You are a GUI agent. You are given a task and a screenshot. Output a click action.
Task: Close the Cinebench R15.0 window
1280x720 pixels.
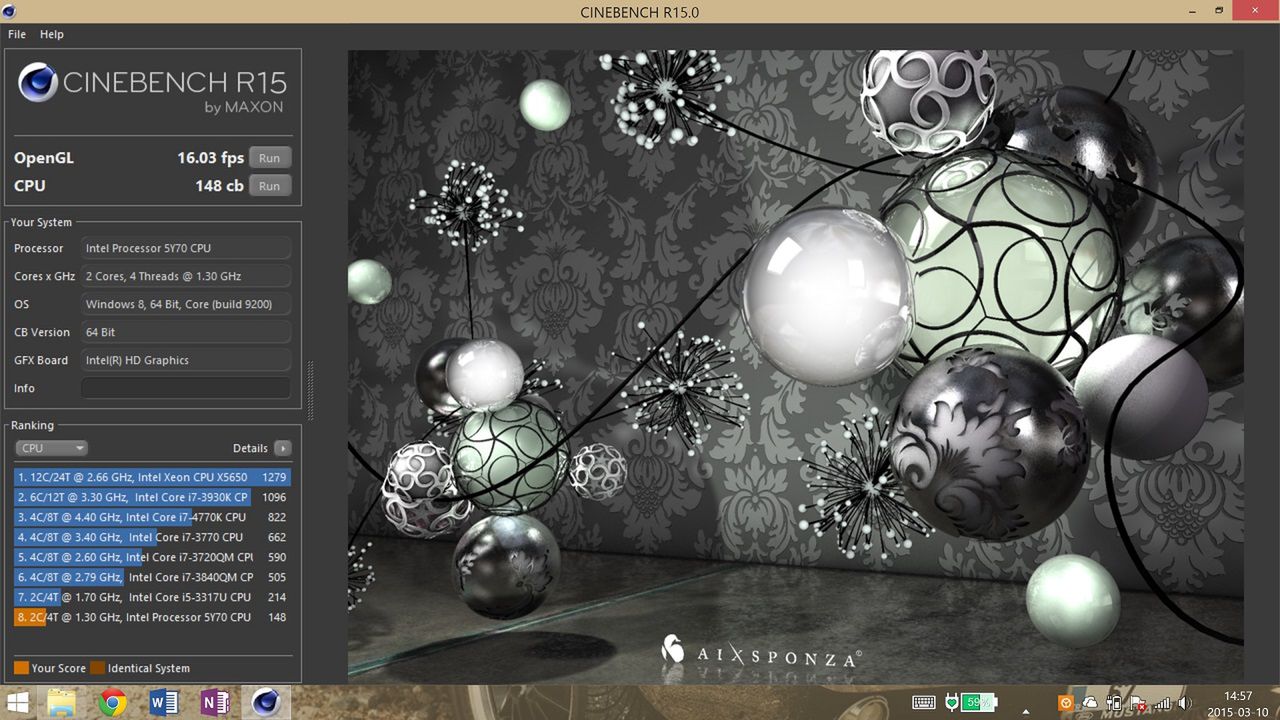tap(1256, 10)
